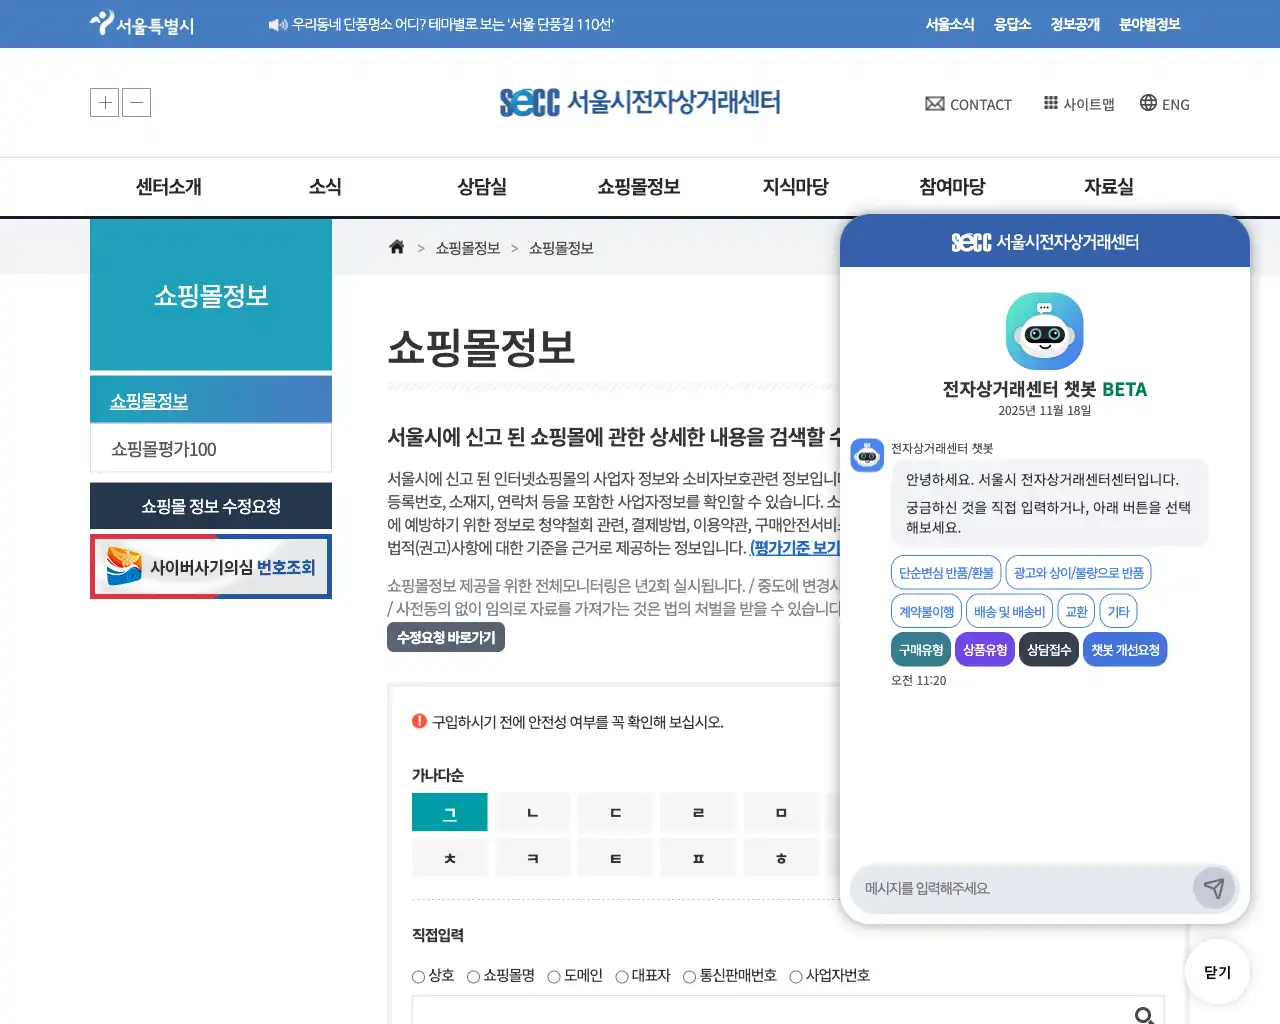Click the CONTACT envelope icon

934,103
